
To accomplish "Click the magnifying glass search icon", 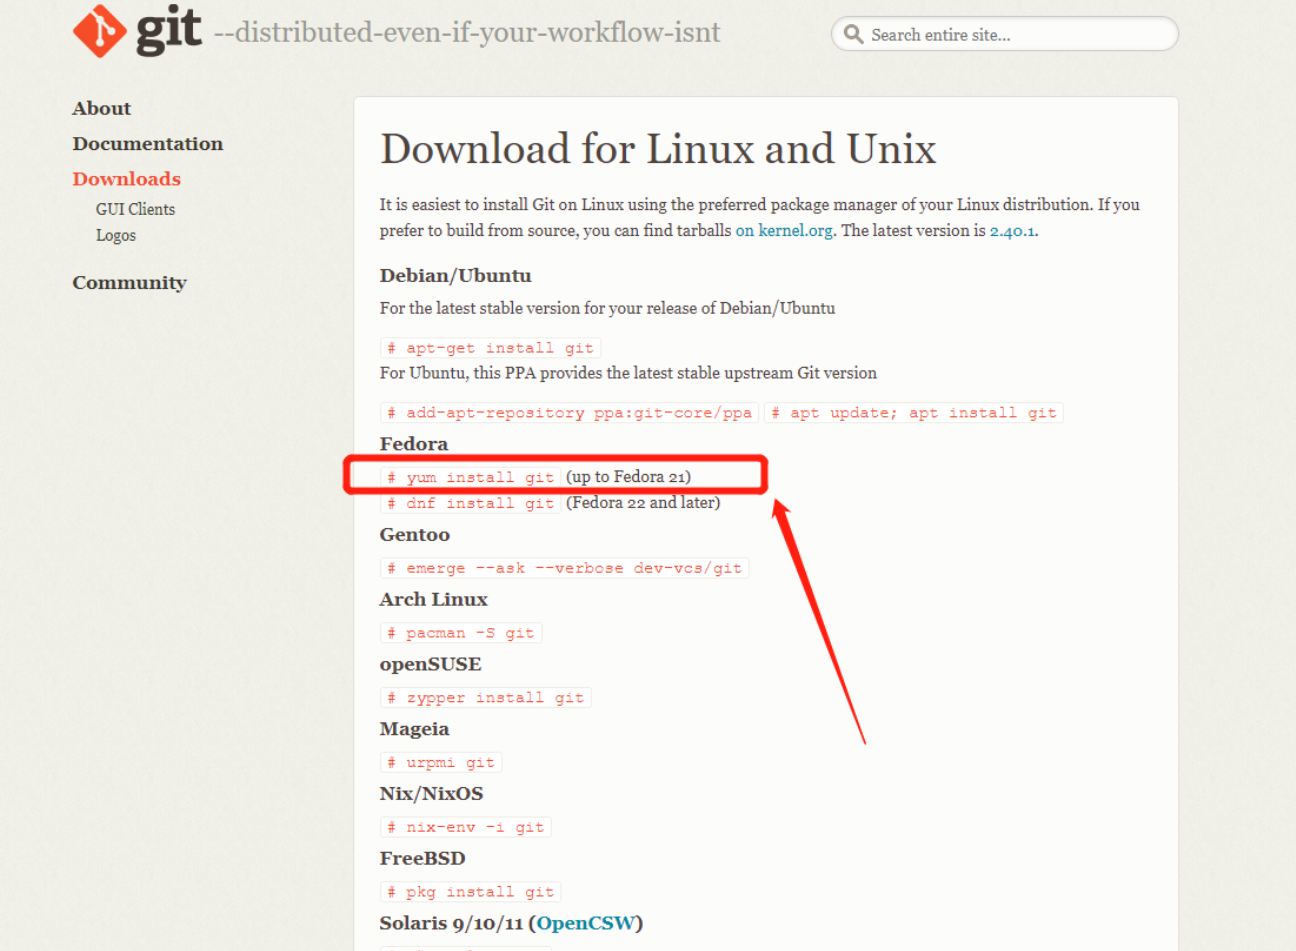I will click(853, 34).
